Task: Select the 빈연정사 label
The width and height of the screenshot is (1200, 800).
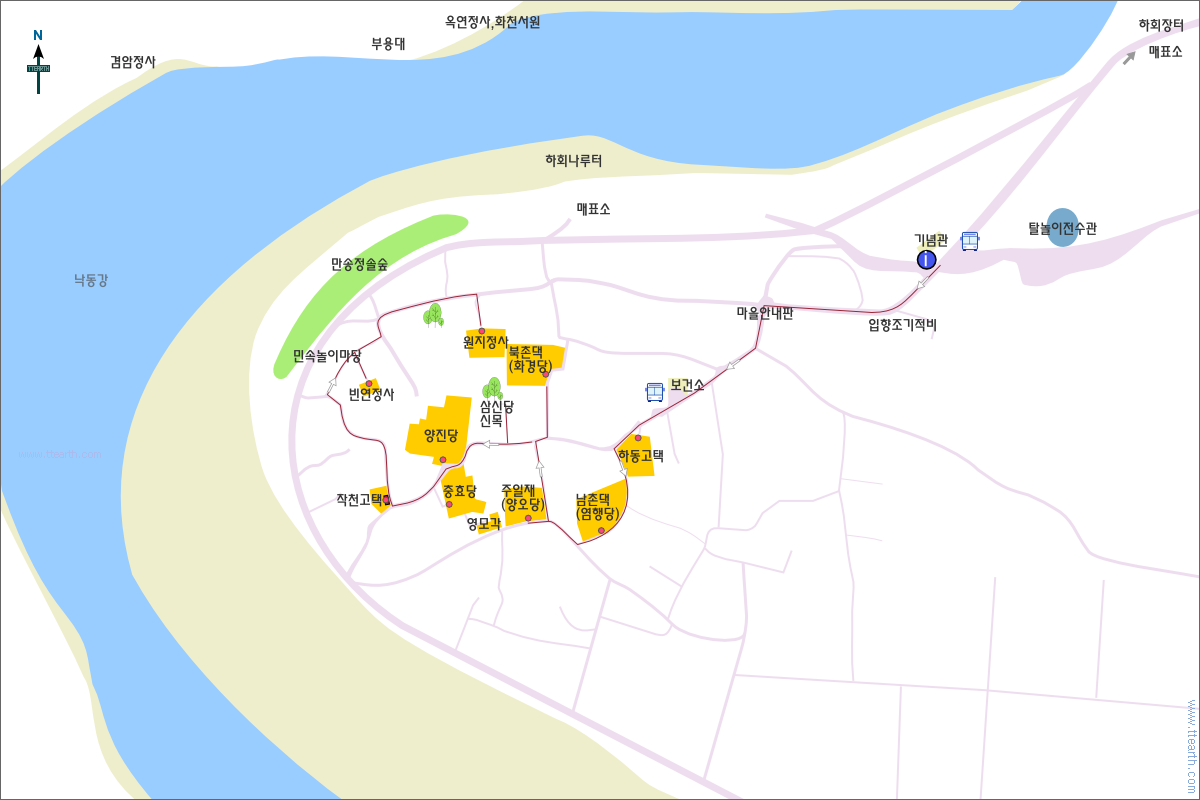Action: coord(371,395)
